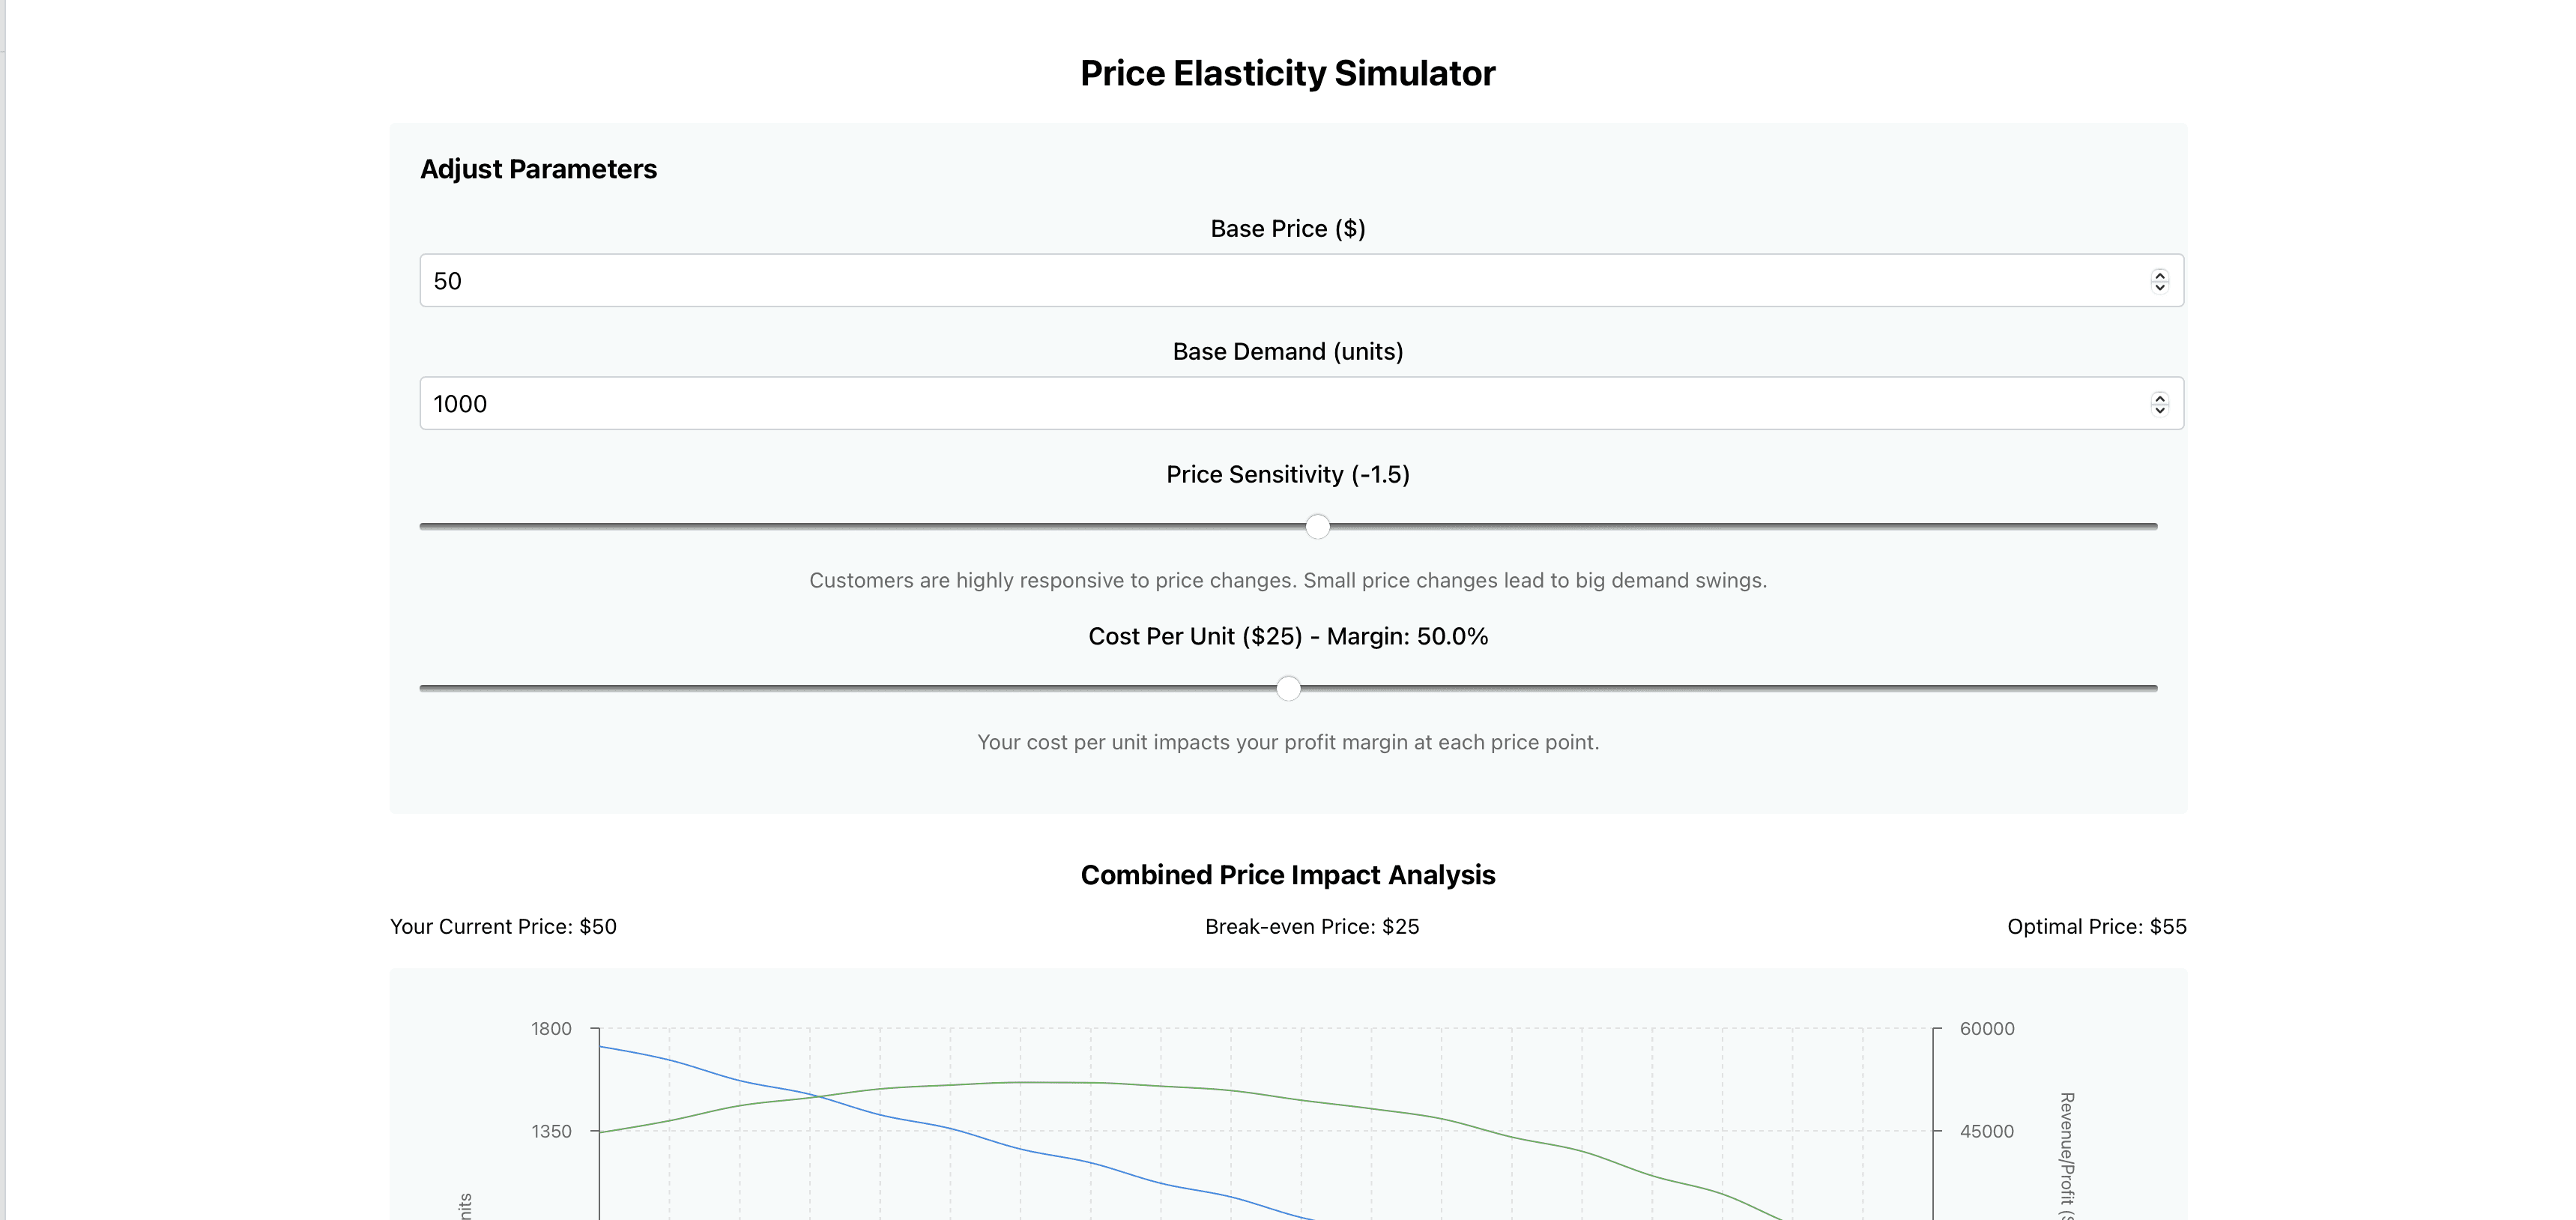
Task: Click the Combined Price Impact Analysis heading
Action: (x=1288, y=875)
